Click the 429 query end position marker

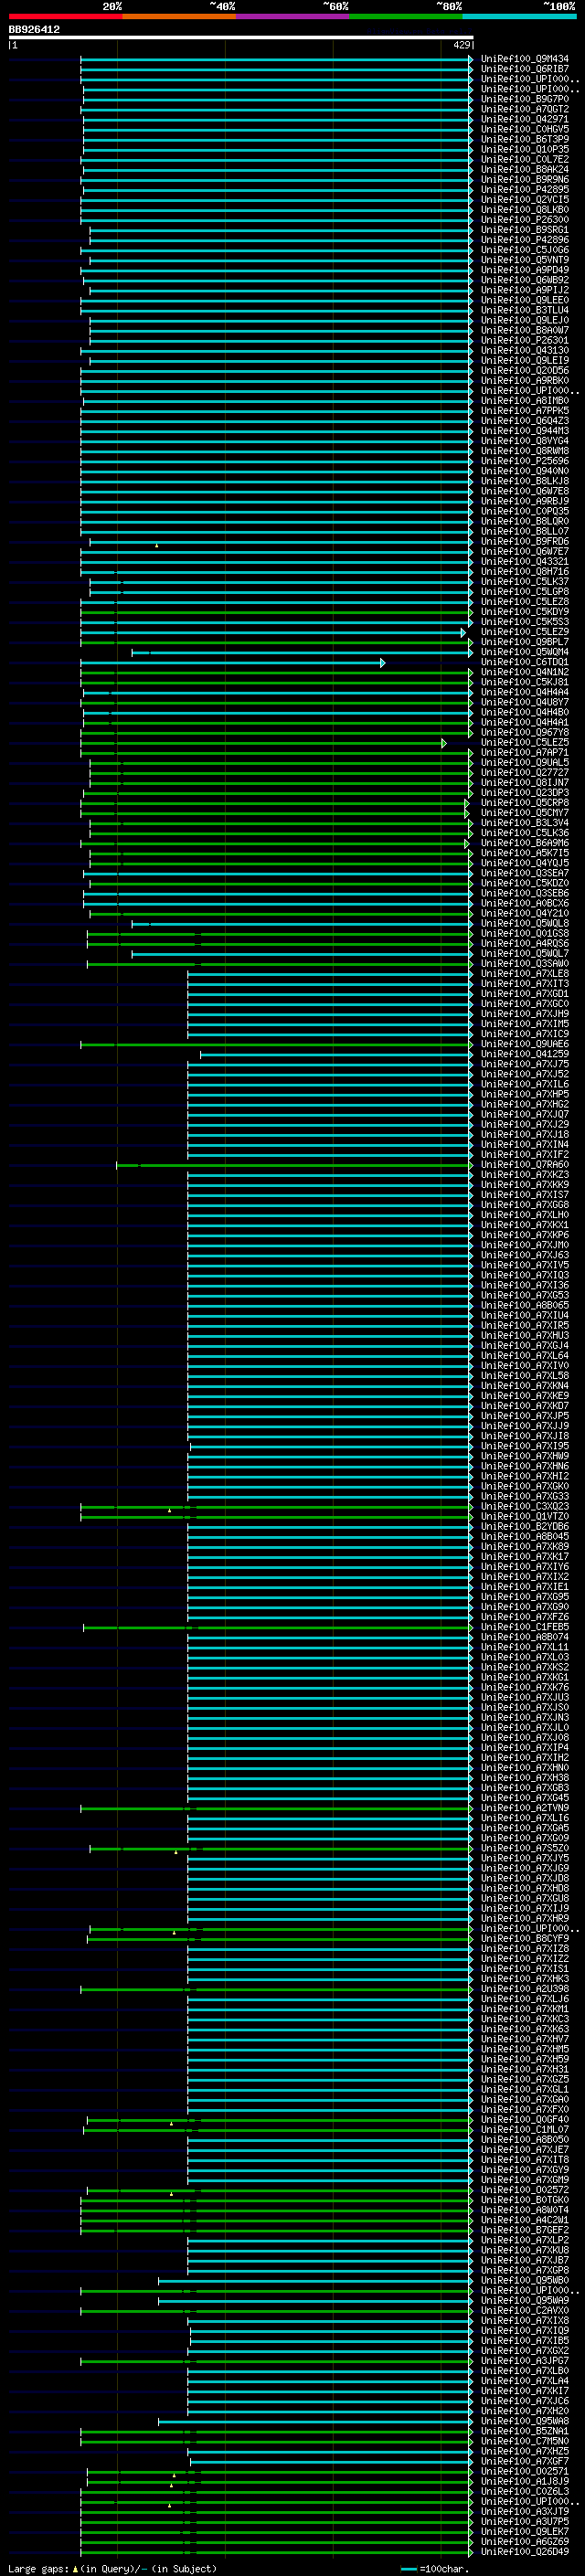coord(462,45)
